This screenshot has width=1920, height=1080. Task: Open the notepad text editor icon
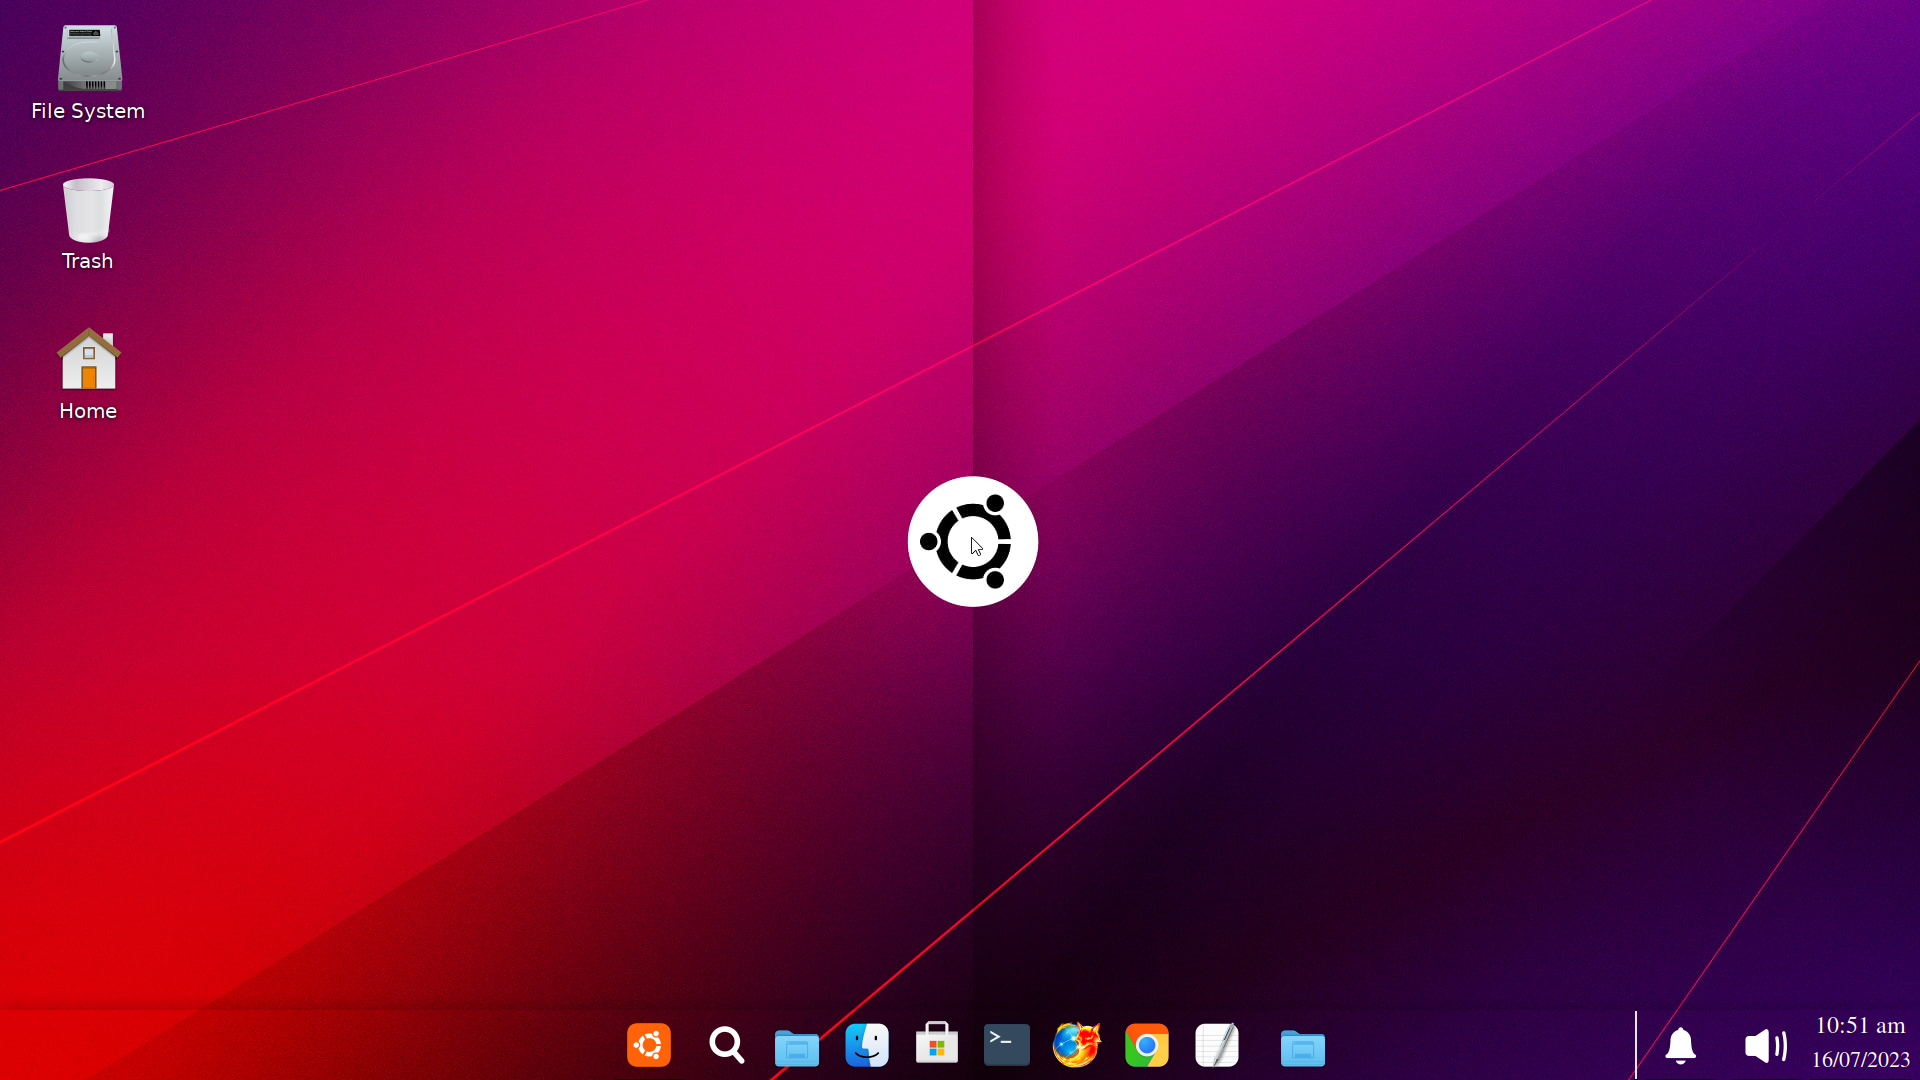click(x=1217, y=1046)
